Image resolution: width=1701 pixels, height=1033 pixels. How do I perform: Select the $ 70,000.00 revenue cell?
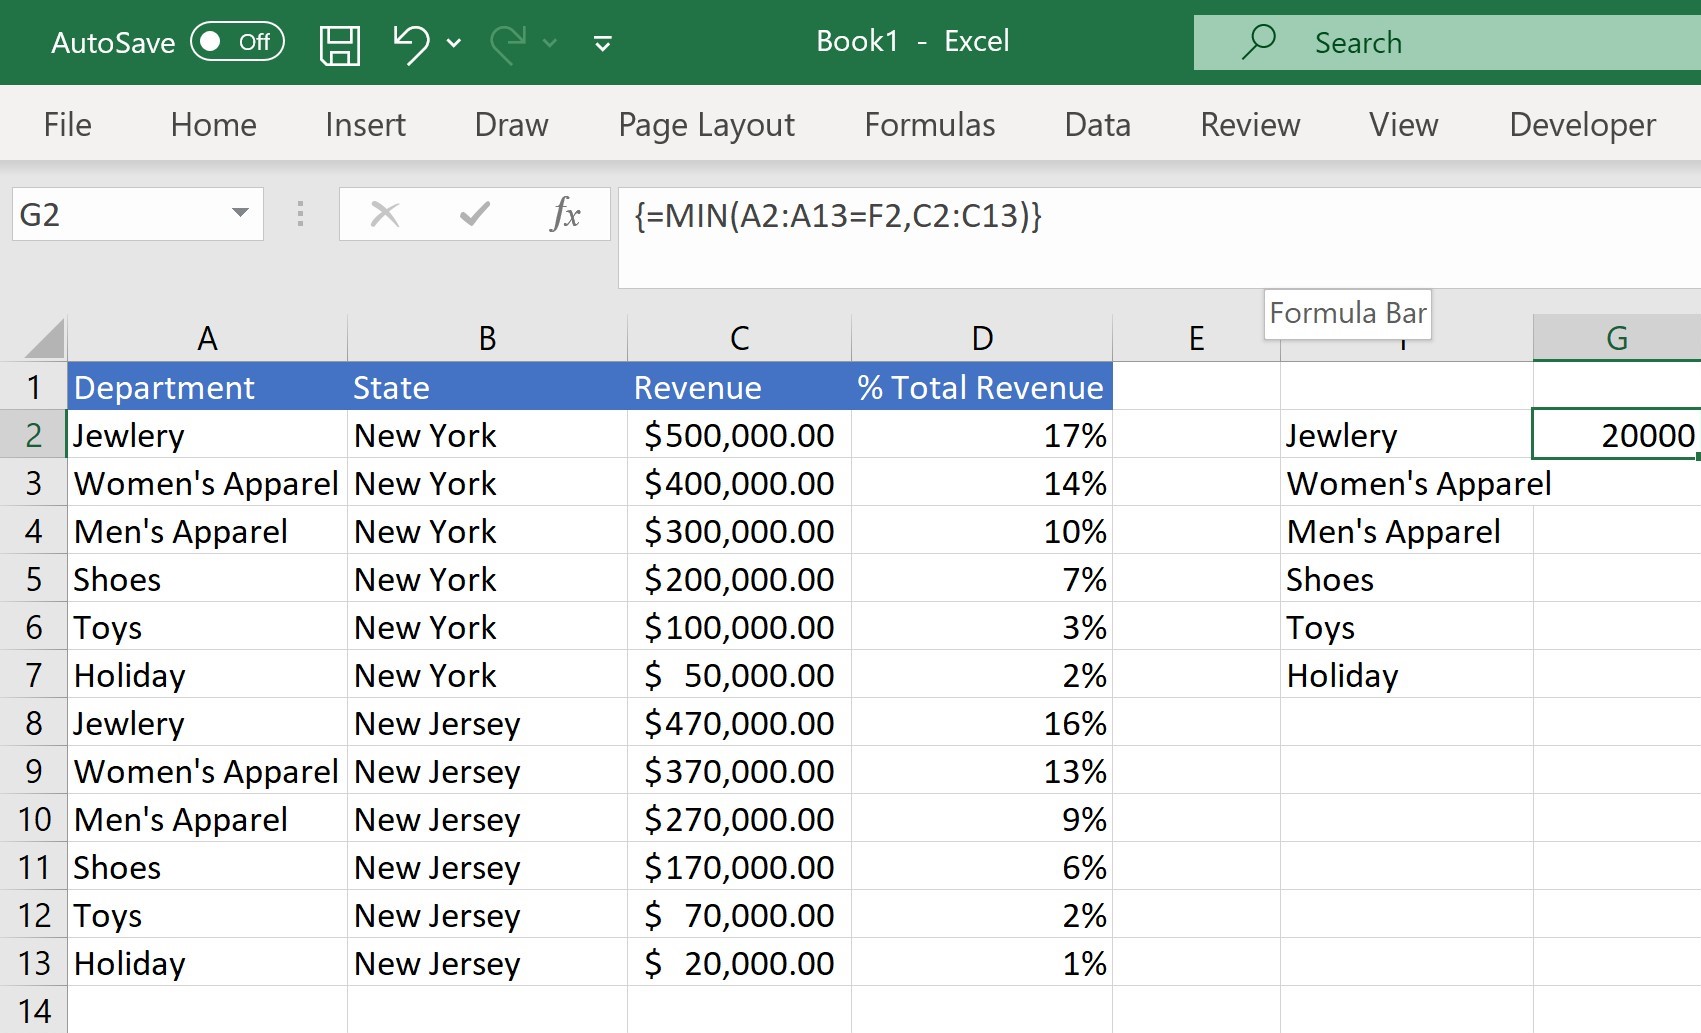pos(739,915)
